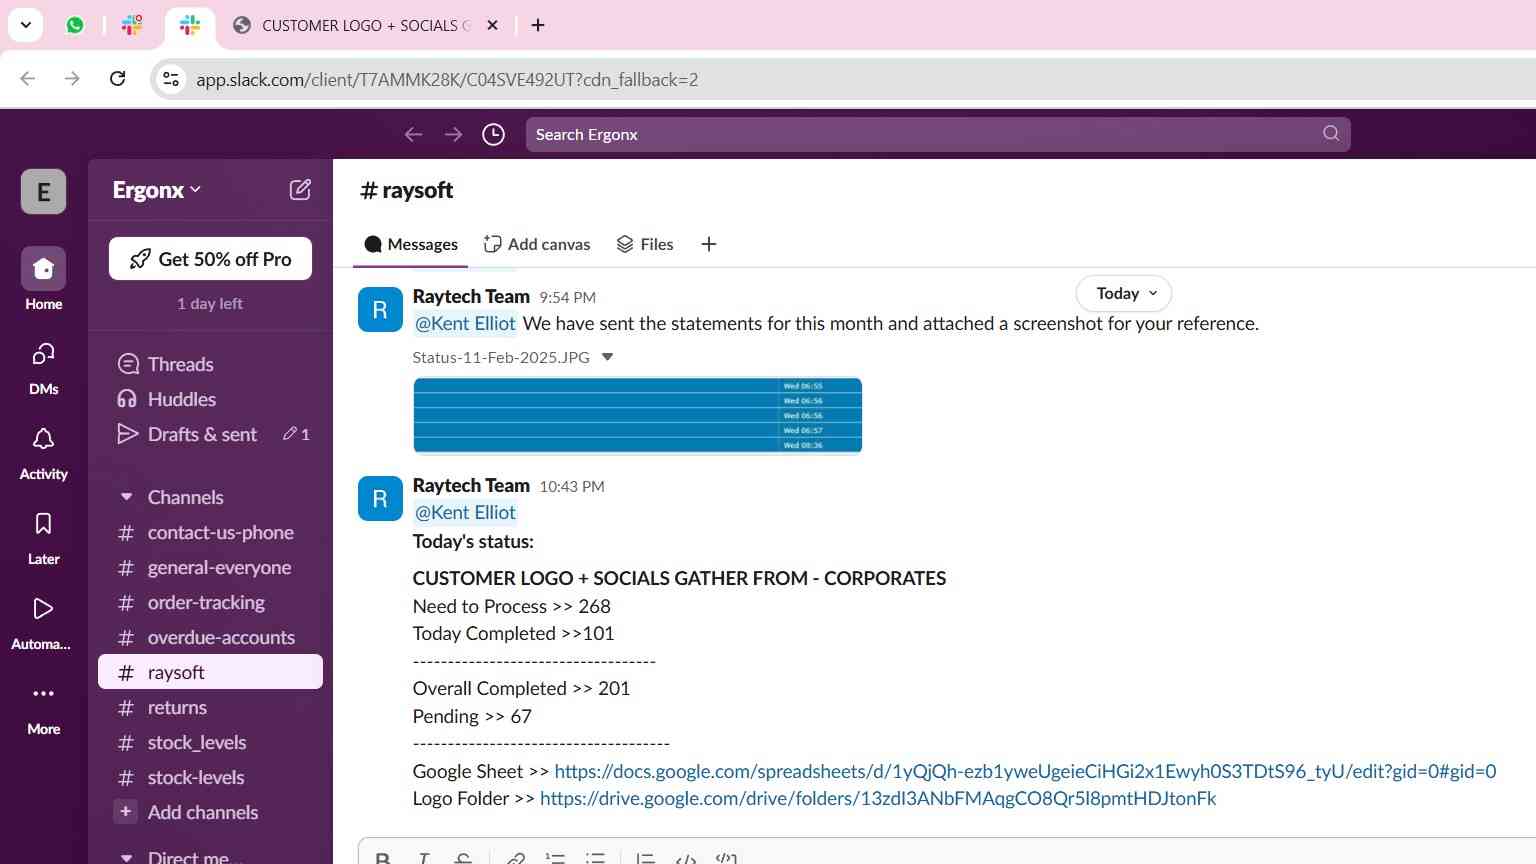This screenshot has width=1536, height=864.
Task: Toggle italic formatting in composer
Action: pos(423,858)
